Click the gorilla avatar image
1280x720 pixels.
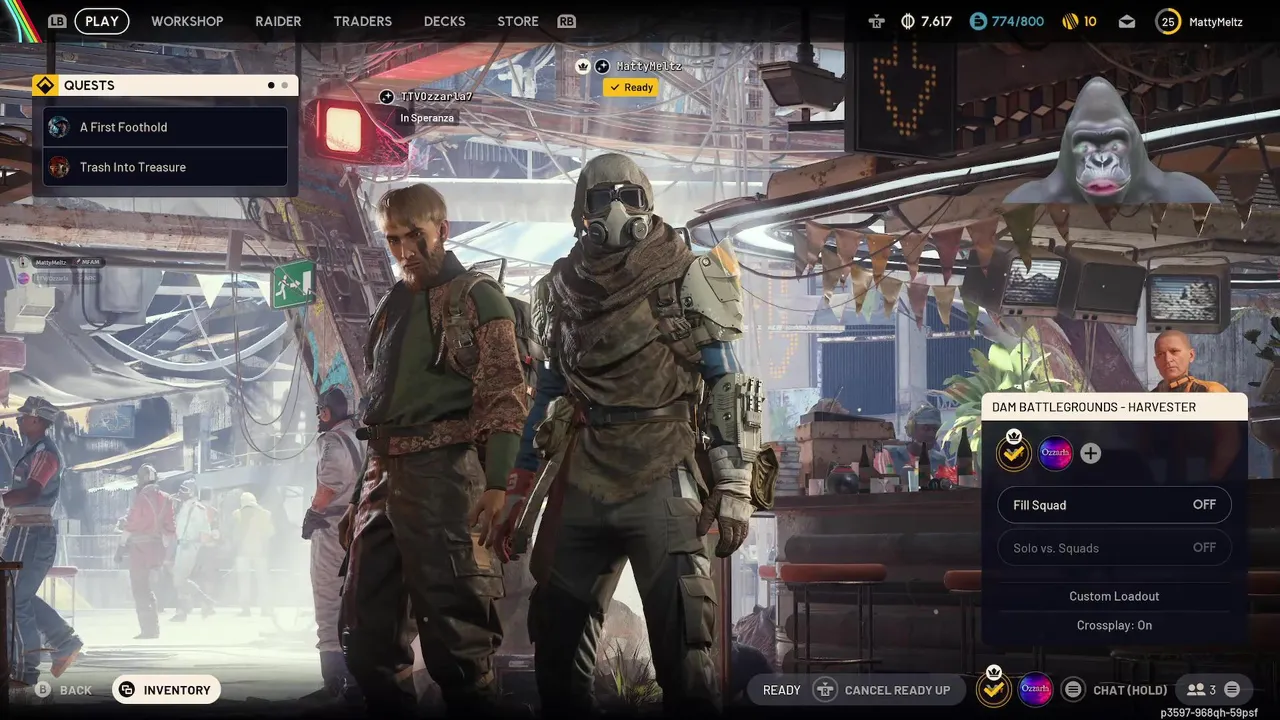pos(1110,140)
